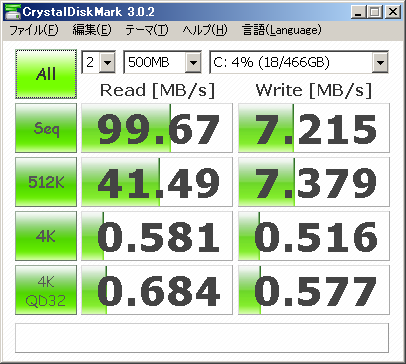
Task: Start the 4K QD32 benchmark test
Action: (x=46, y=290)
